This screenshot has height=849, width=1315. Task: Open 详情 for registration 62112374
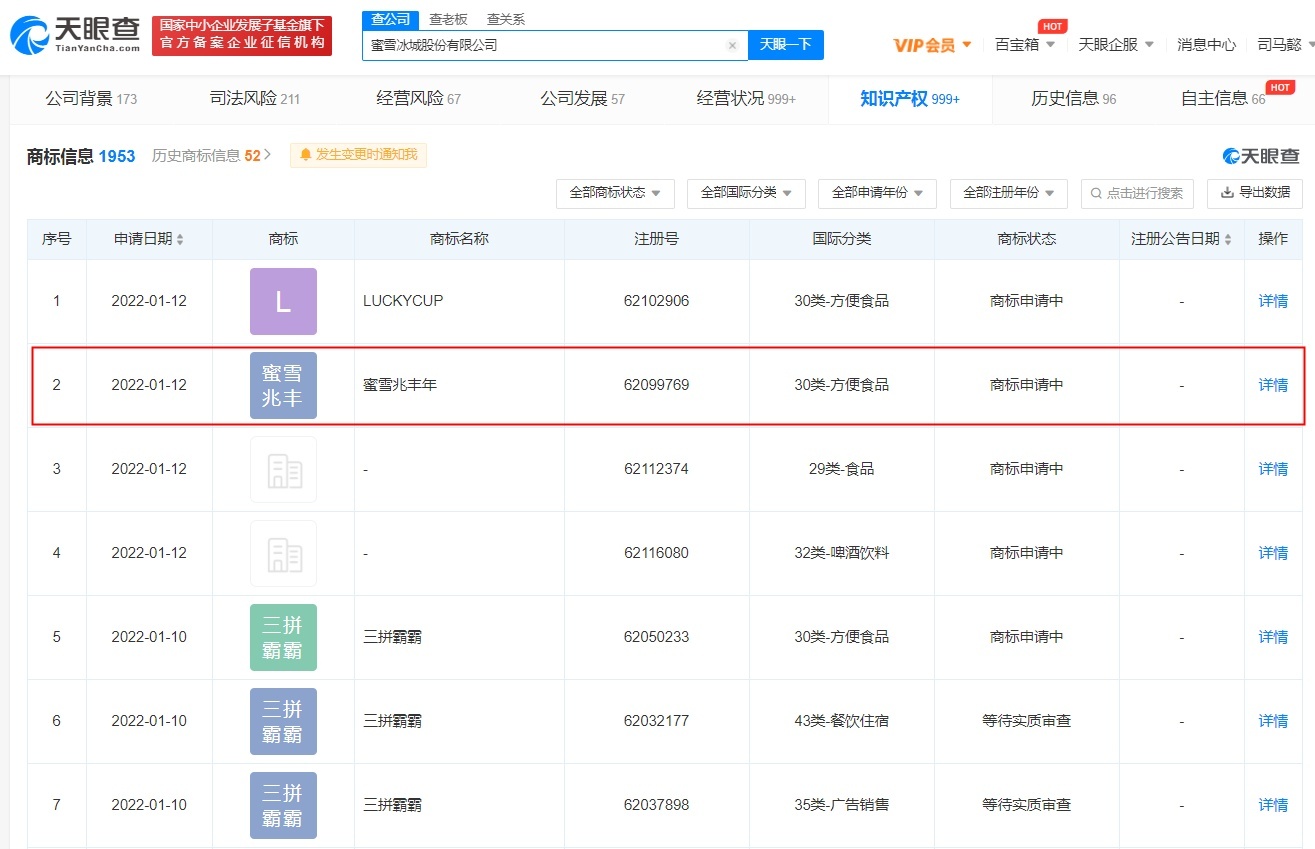point(1273,469)
